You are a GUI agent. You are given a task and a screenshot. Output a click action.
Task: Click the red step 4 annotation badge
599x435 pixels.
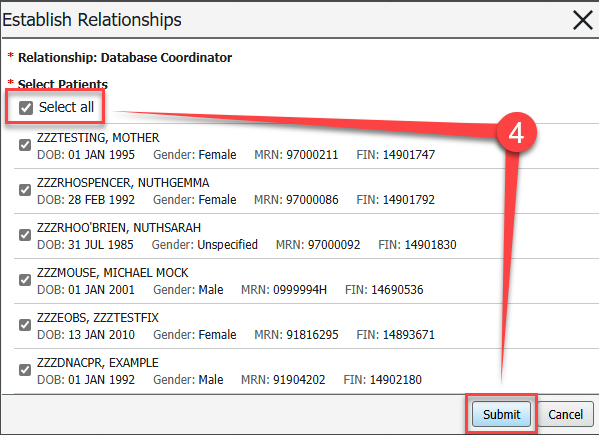point(516,133)
